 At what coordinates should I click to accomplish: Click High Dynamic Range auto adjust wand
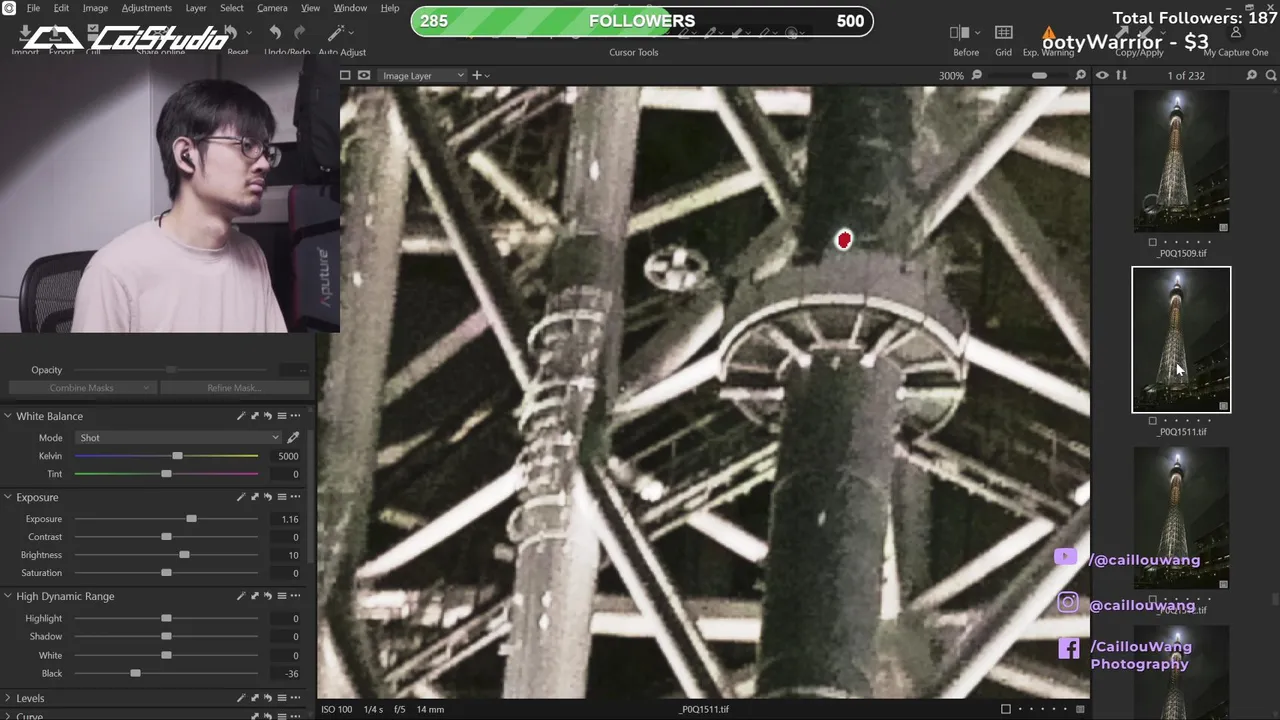pyautogui.click(x=240, y=596)
